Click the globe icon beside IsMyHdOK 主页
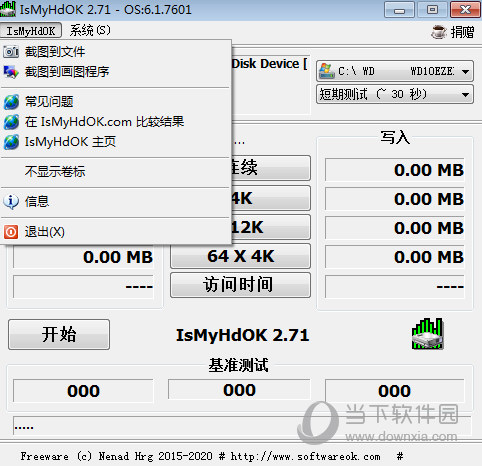Image resolution: width=482 pixels, height=466 pixels. [x=11, y=142]
